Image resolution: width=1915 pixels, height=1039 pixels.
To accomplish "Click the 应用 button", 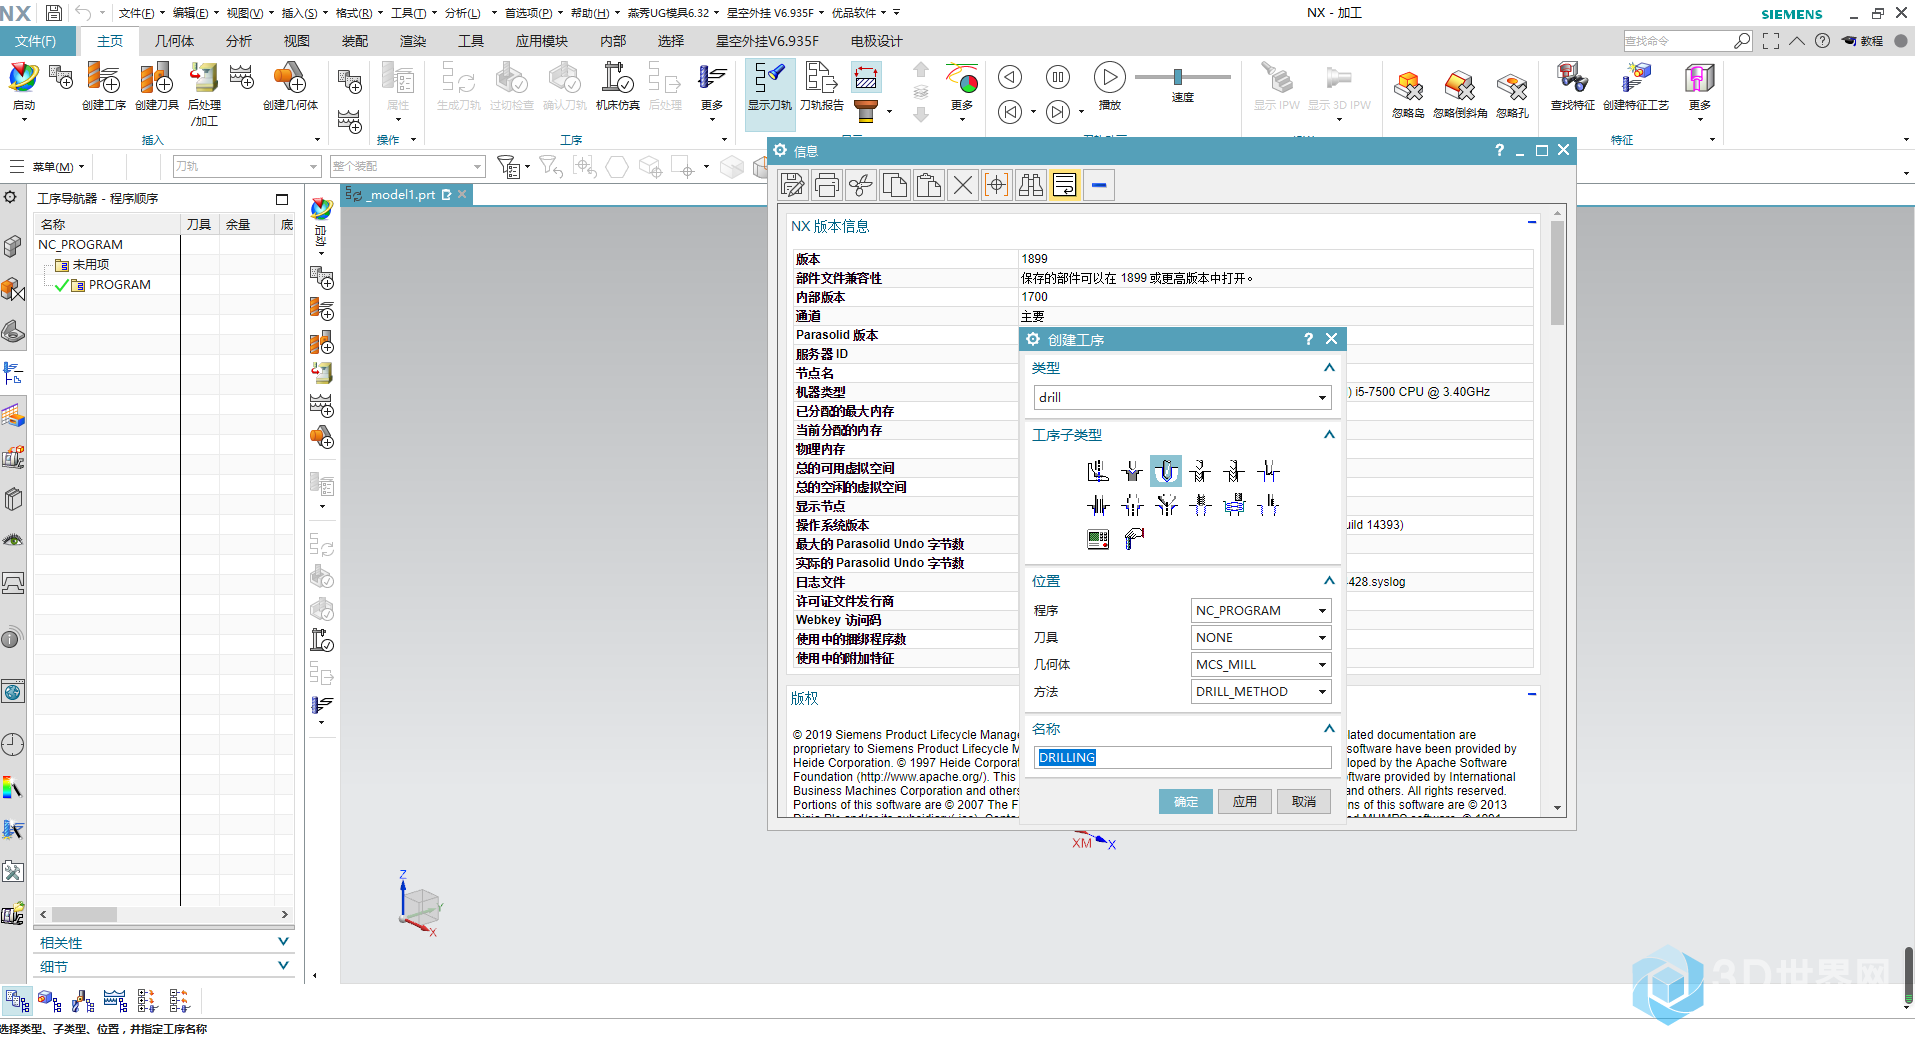I will point(1245,801).
